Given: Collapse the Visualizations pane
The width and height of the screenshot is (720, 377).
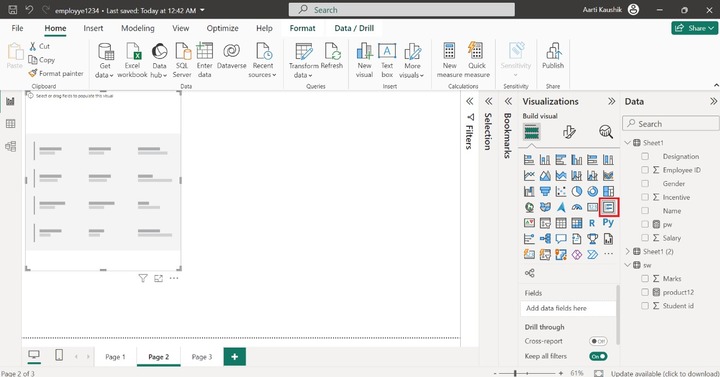Looking at the screenshot, I should pyautogui.click(x=611, y=101).
